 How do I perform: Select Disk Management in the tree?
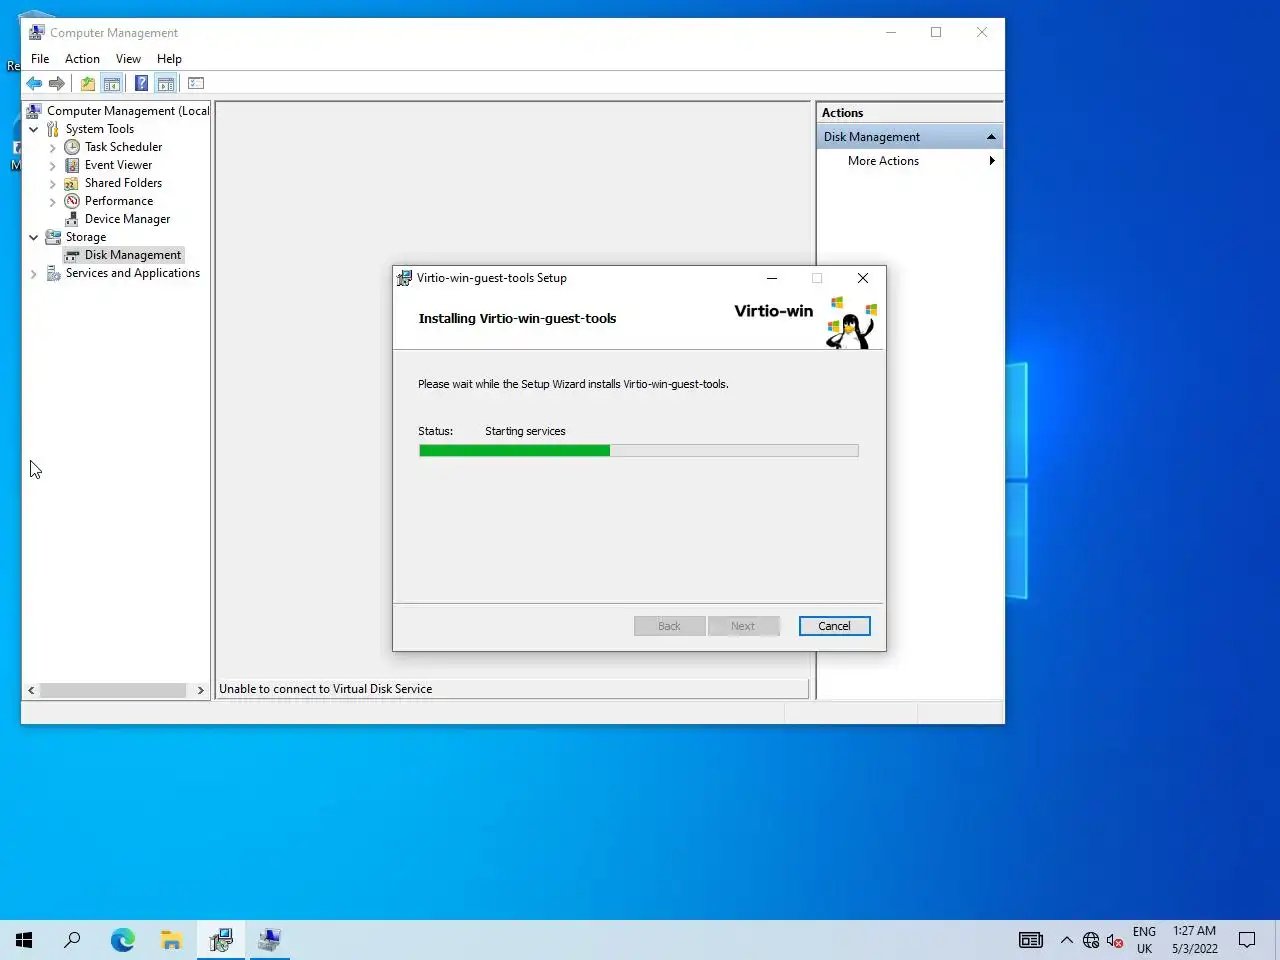133,255
